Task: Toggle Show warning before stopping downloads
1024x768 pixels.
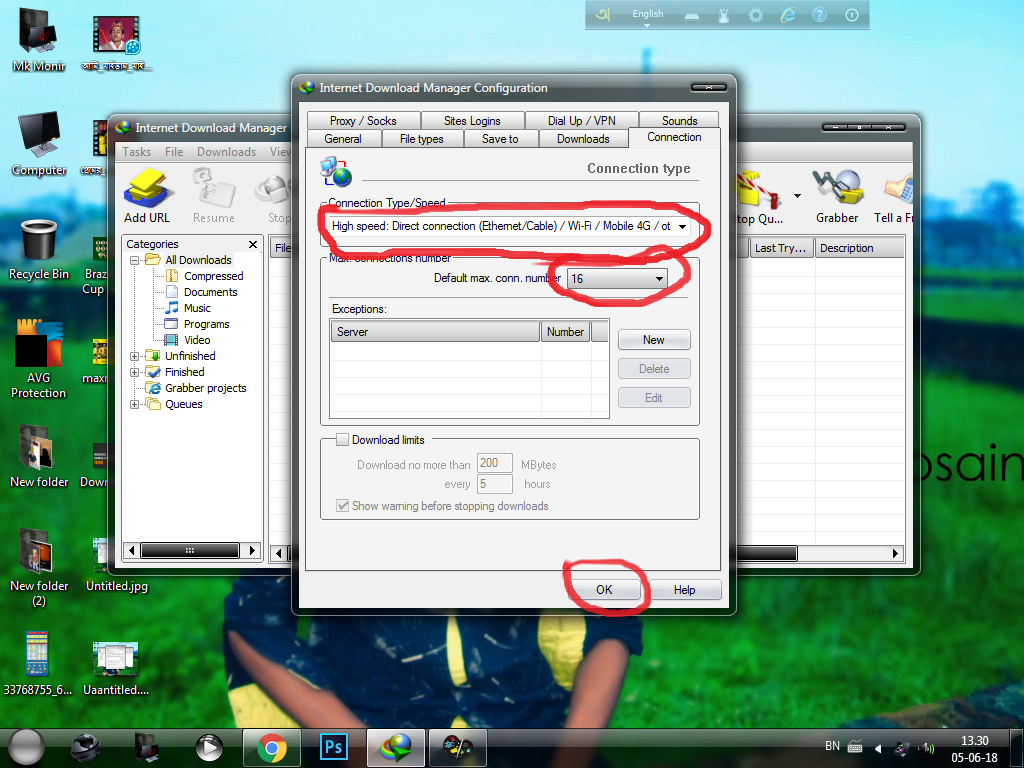Action: (x=342, y=505)
